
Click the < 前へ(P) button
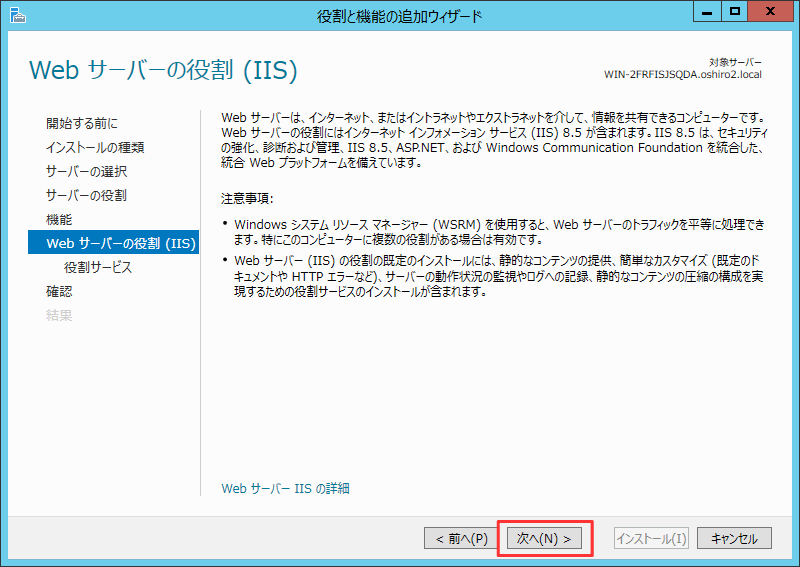(x=461, y=538)
